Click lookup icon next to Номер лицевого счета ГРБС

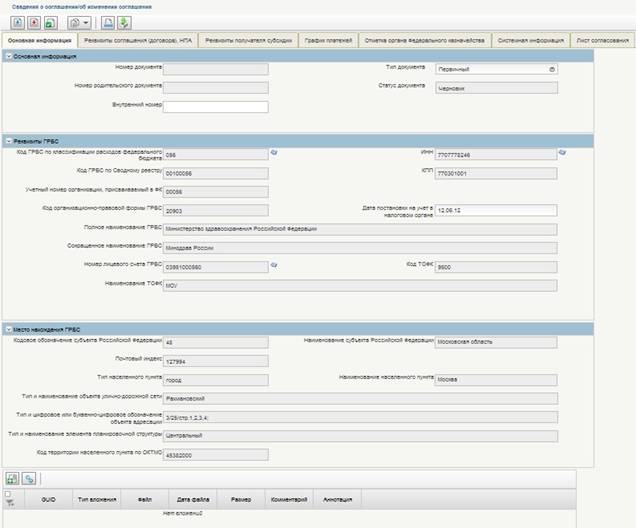pyautogui.click(x=274, y=265)
